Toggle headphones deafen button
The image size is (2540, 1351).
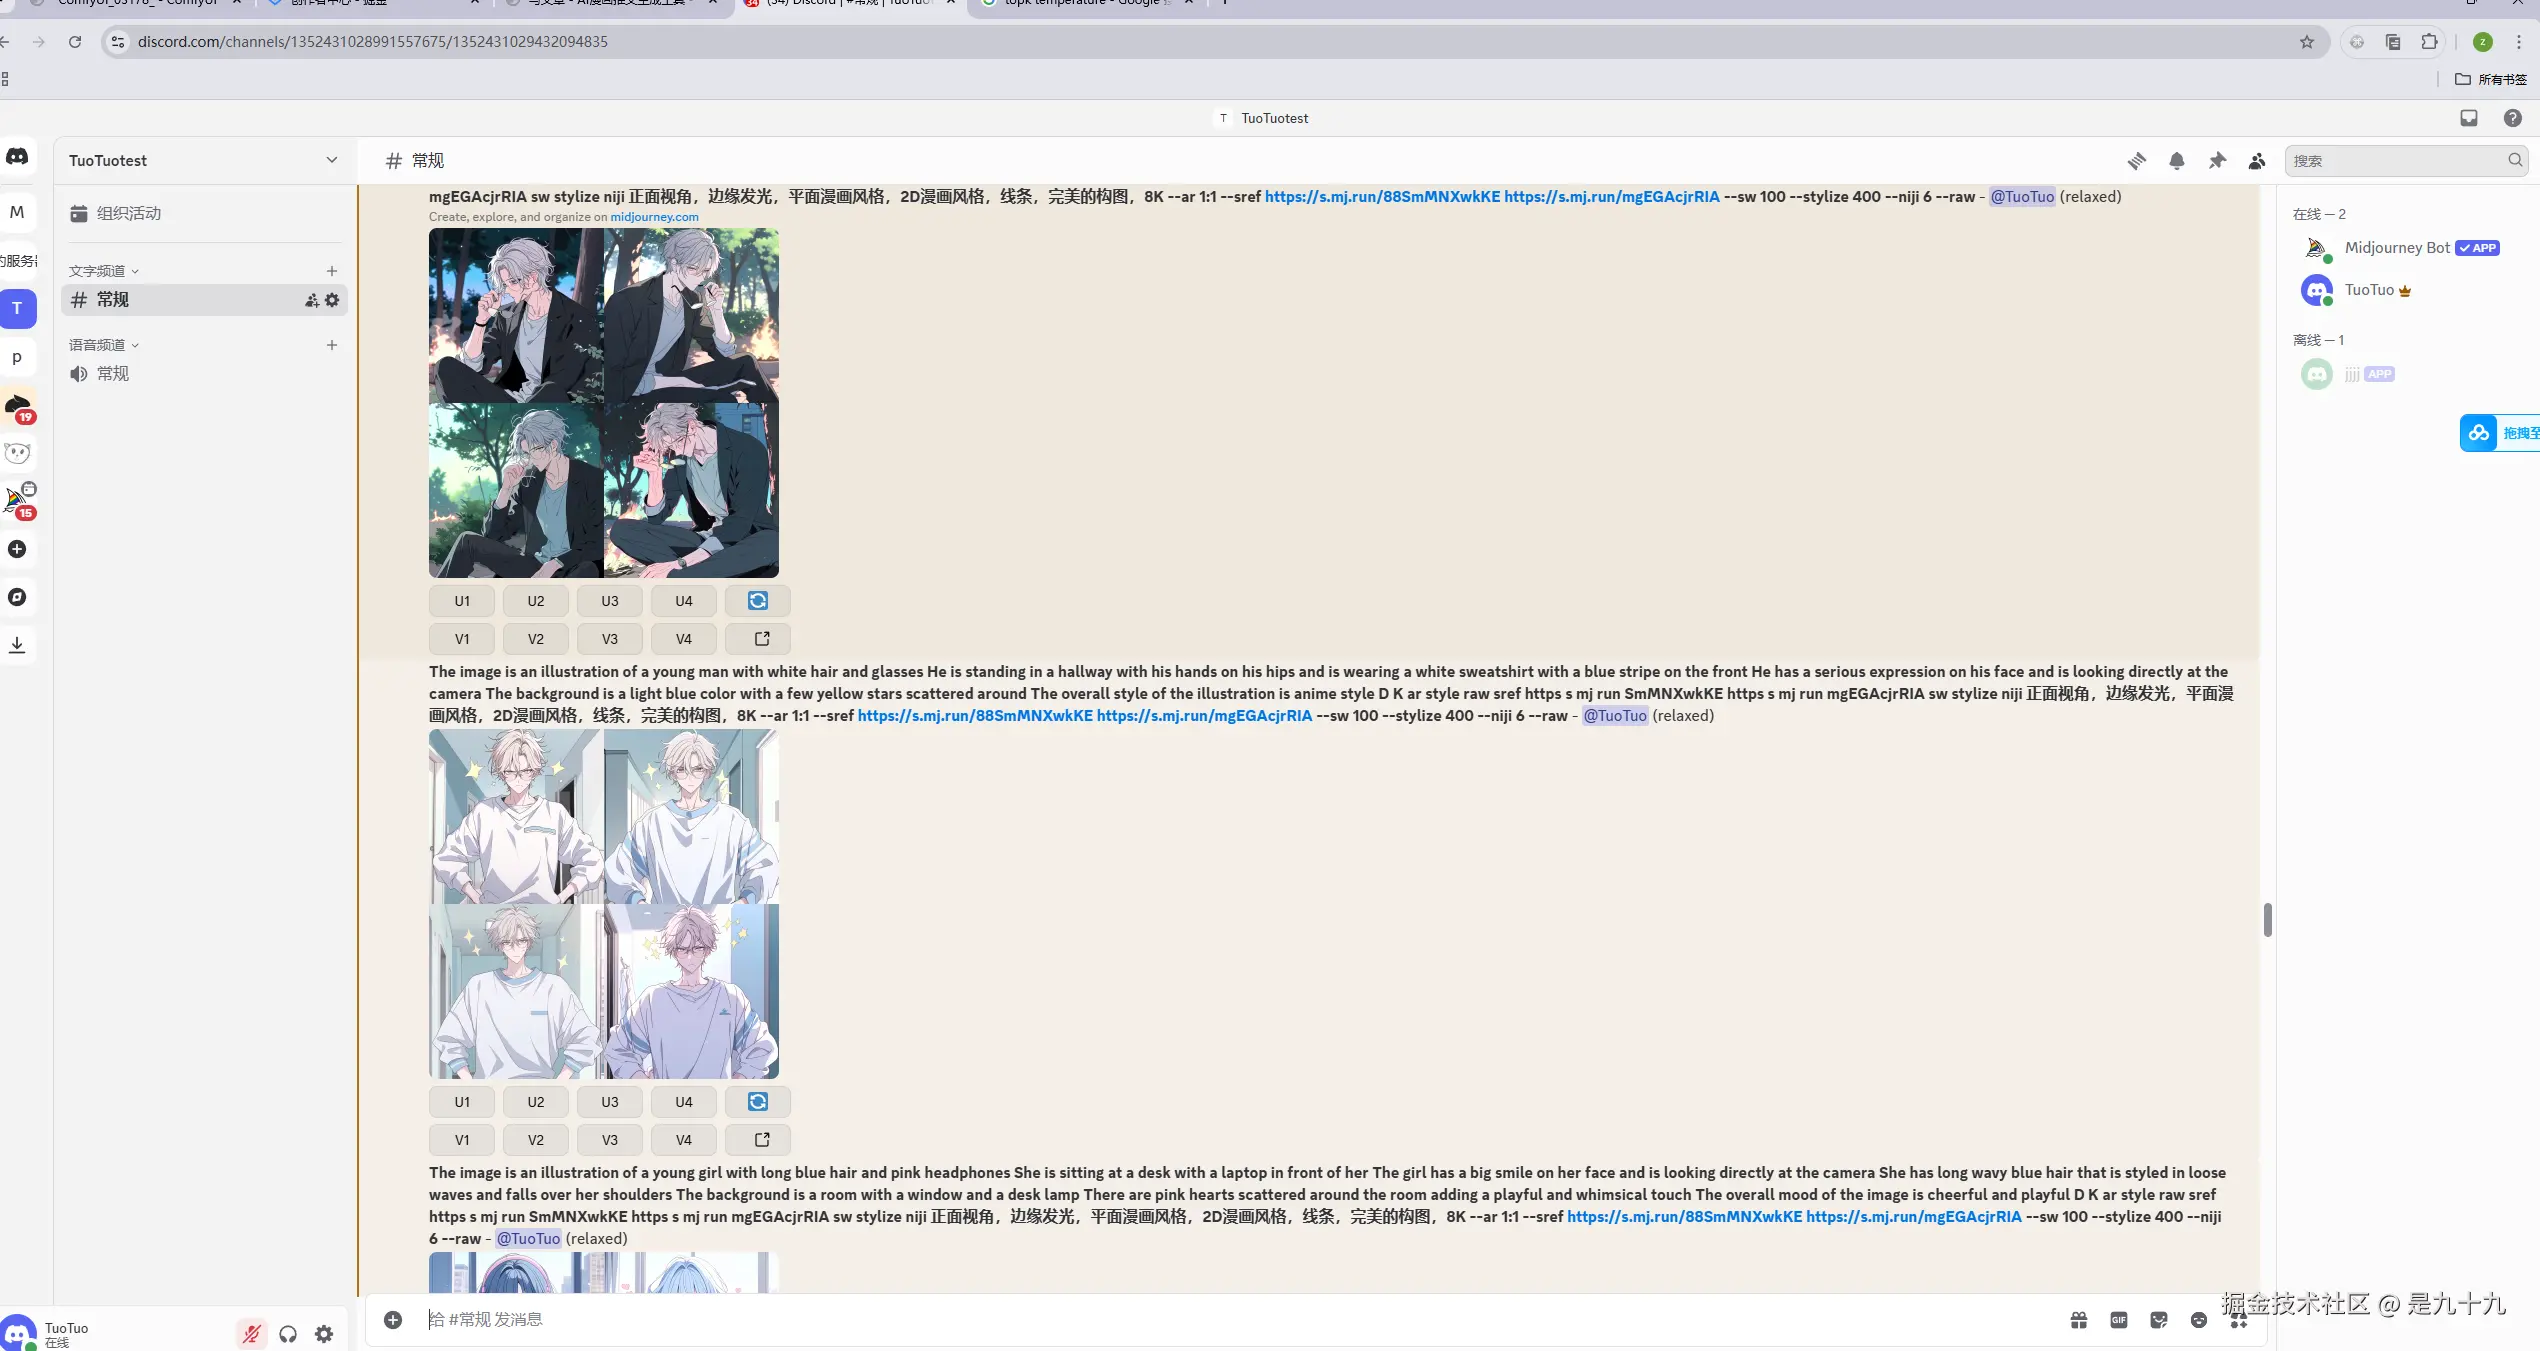288,1334
